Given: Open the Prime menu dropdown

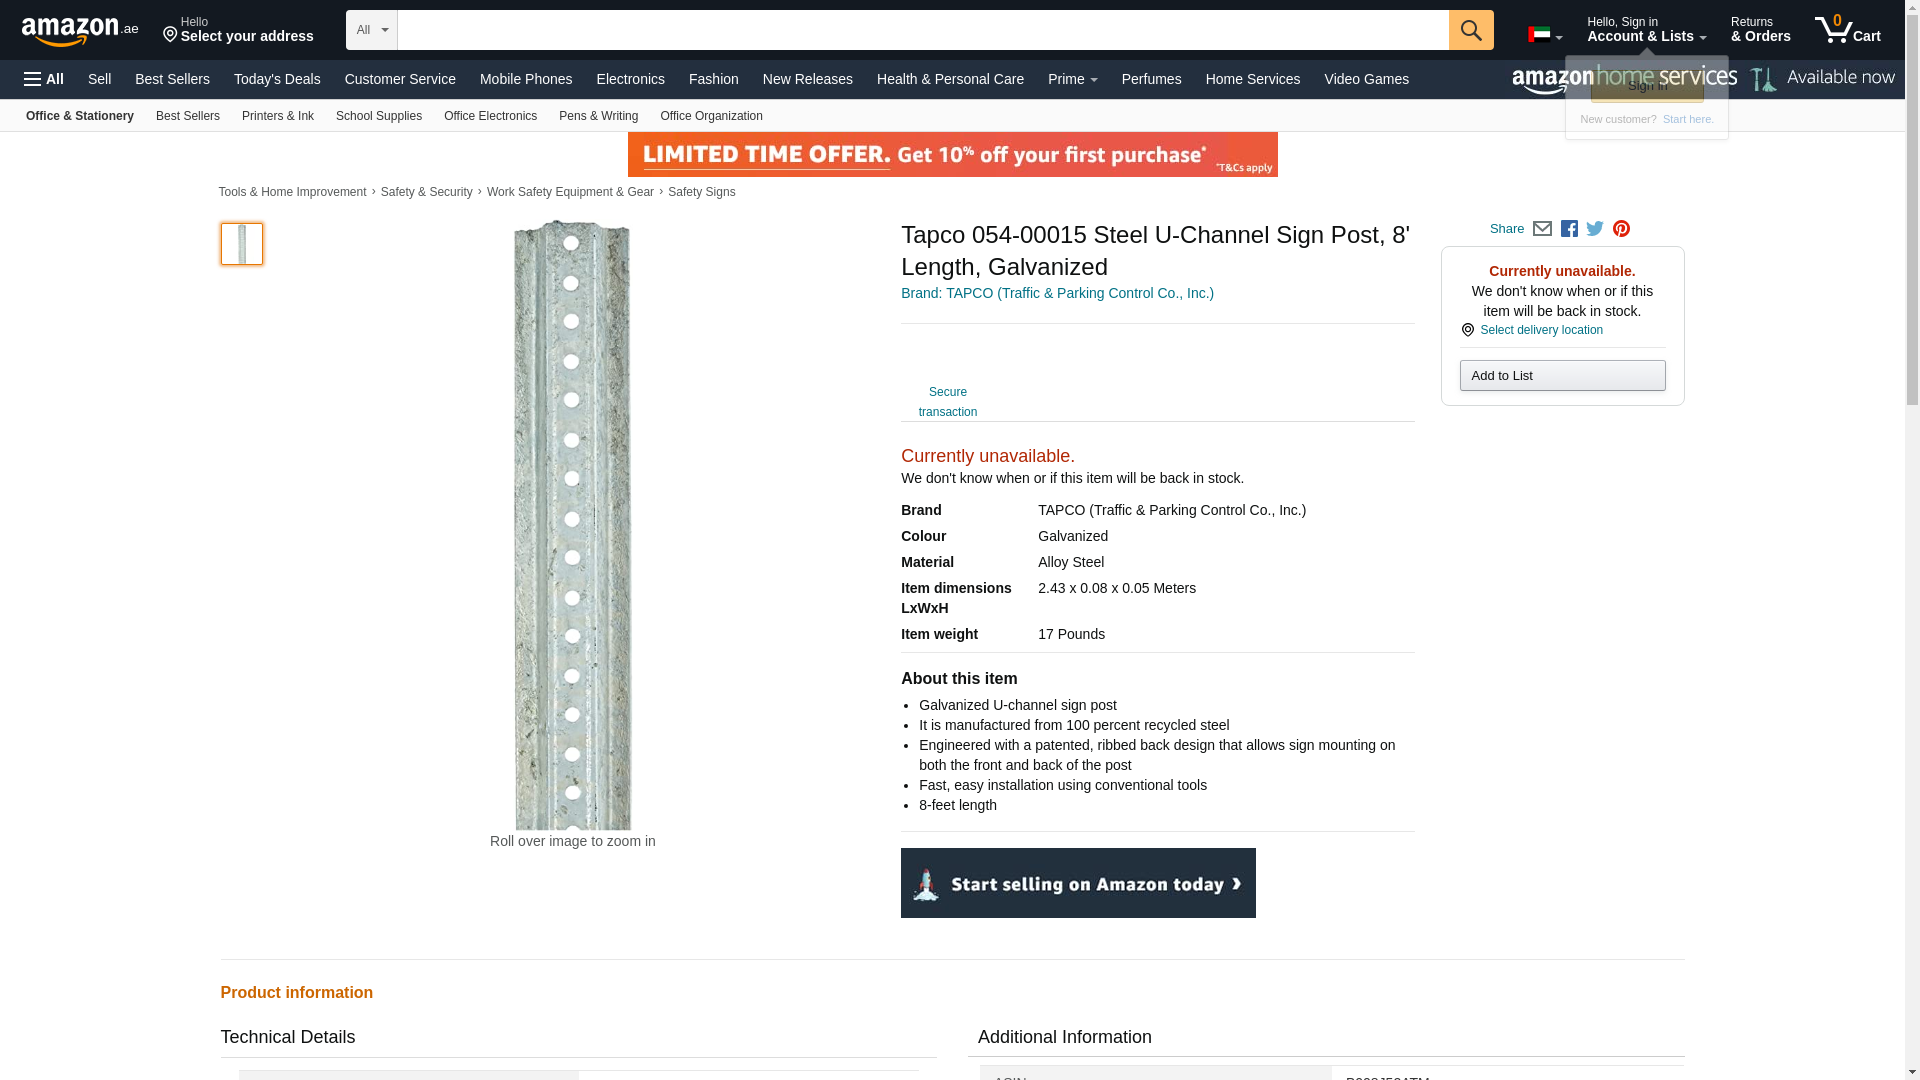Looking at the screenshot, I should click(1072, 79).
